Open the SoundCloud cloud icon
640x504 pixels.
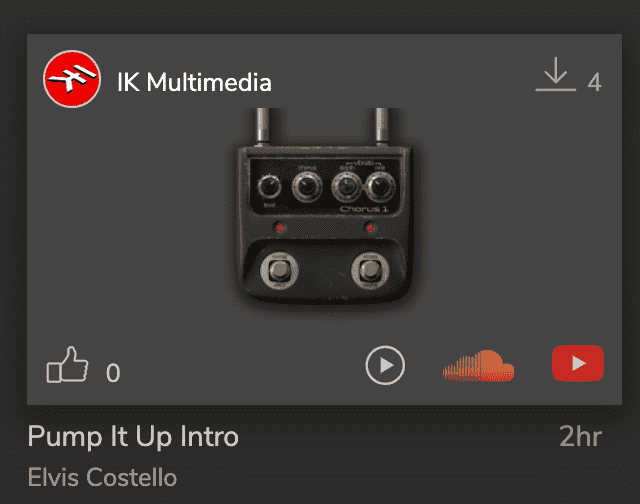pos(478,366)
